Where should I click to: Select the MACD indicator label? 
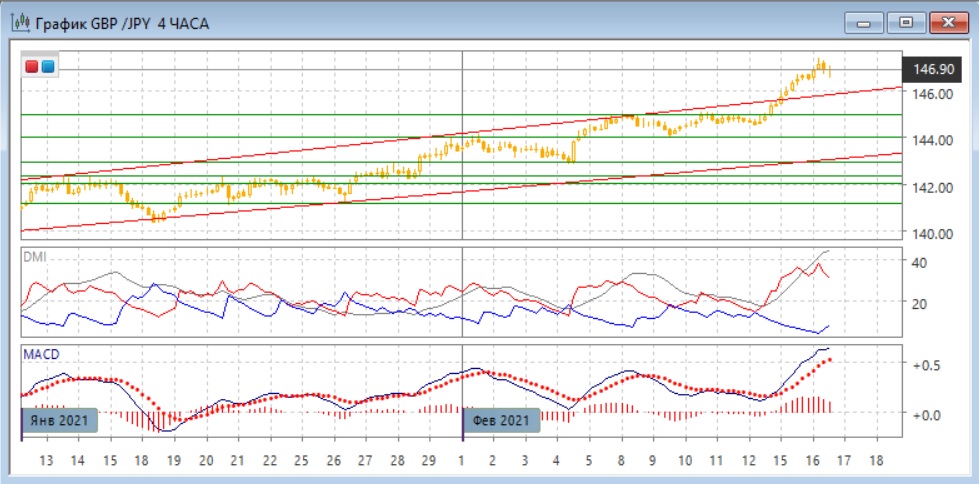click(41, 354)
